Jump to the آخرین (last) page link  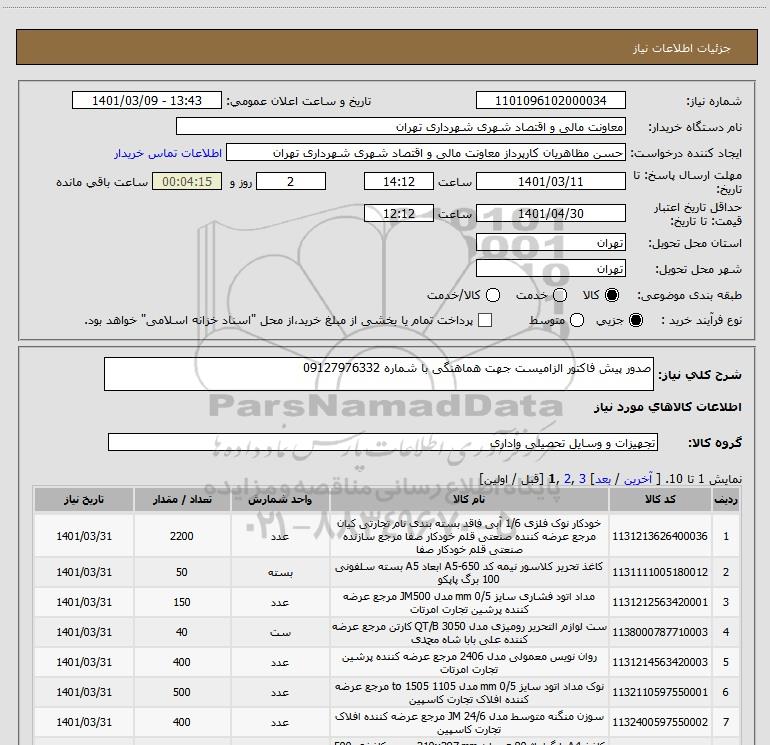638,479
